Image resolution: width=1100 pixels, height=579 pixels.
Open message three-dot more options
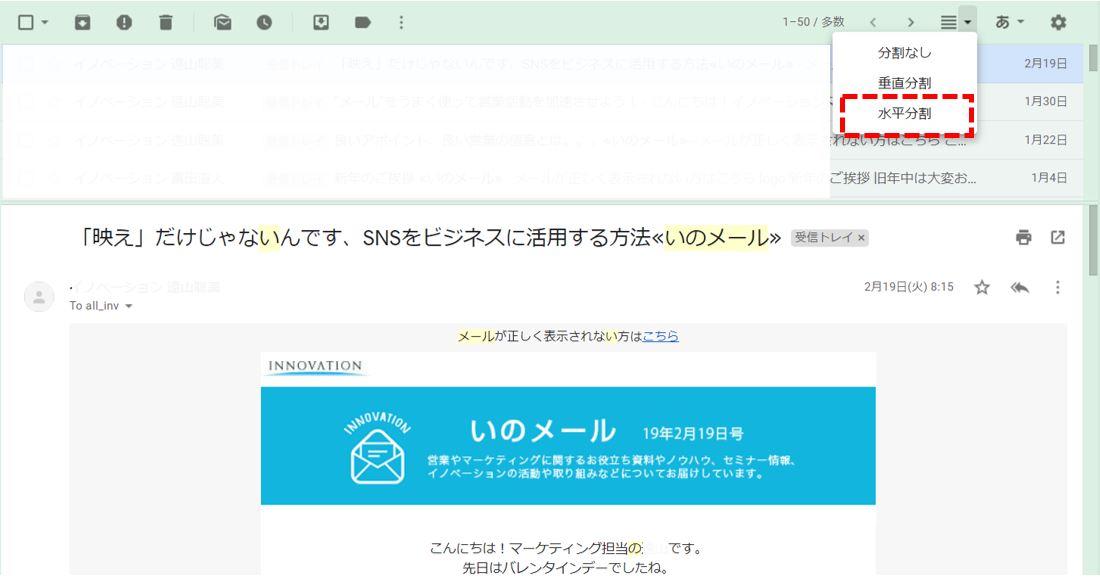point(1058,287)
